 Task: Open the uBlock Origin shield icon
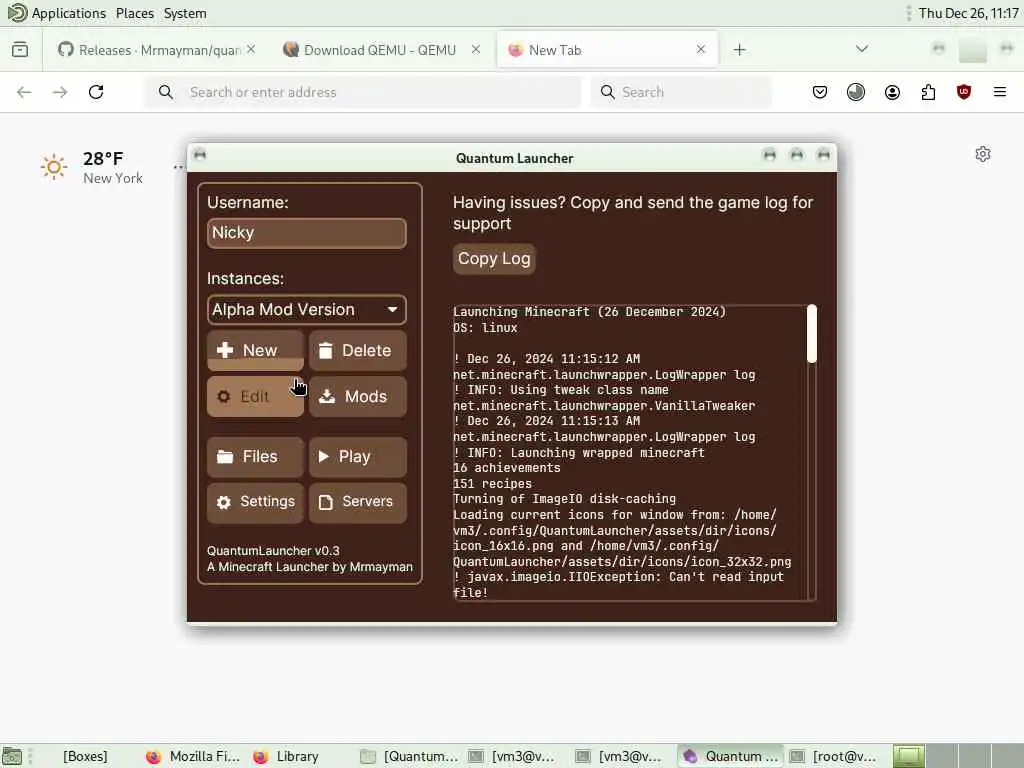click(x=964, y=92)
